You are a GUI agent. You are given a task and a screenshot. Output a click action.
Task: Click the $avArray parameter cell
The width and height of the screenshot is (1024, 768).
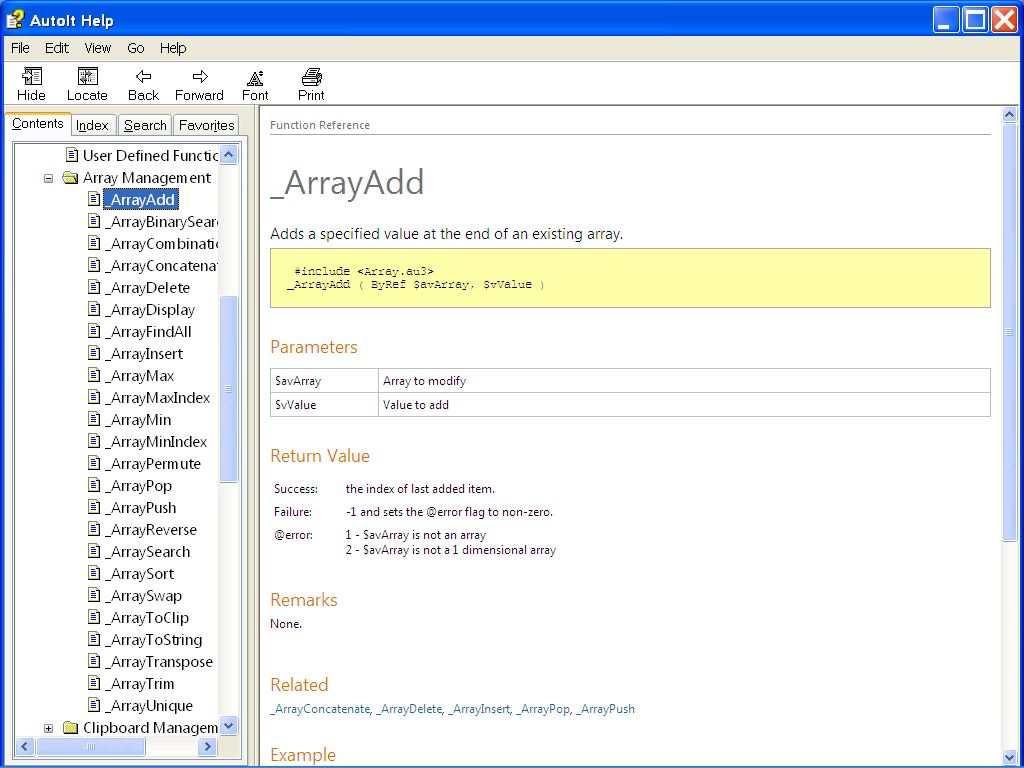[325, 381]
